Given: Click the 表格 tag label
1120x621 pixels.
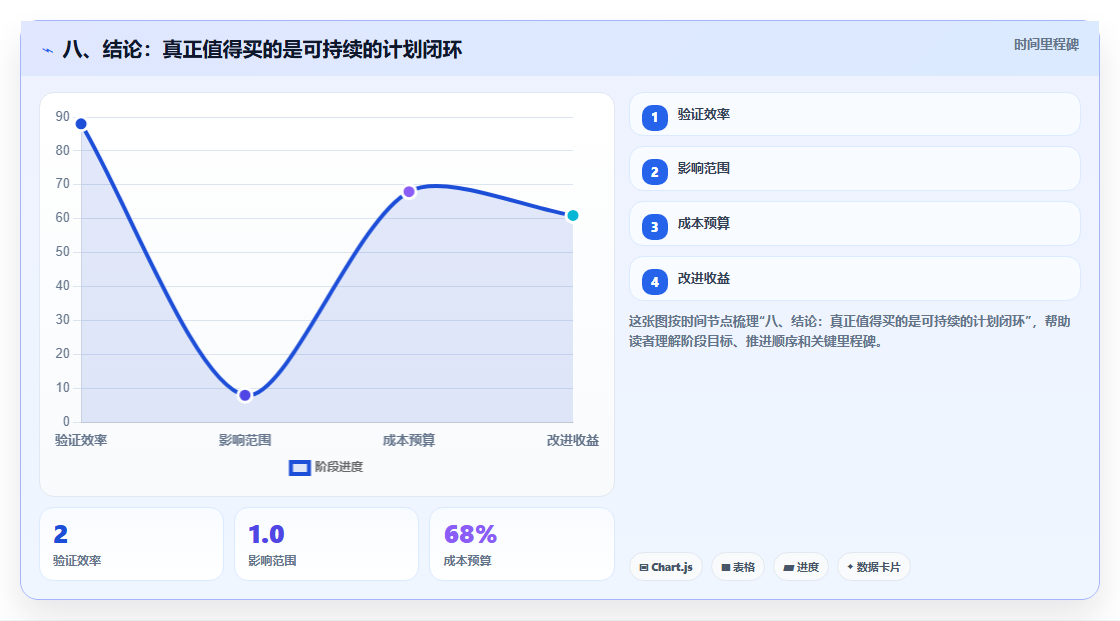Looking at the screenshot, I should click(x=744, y=567).
